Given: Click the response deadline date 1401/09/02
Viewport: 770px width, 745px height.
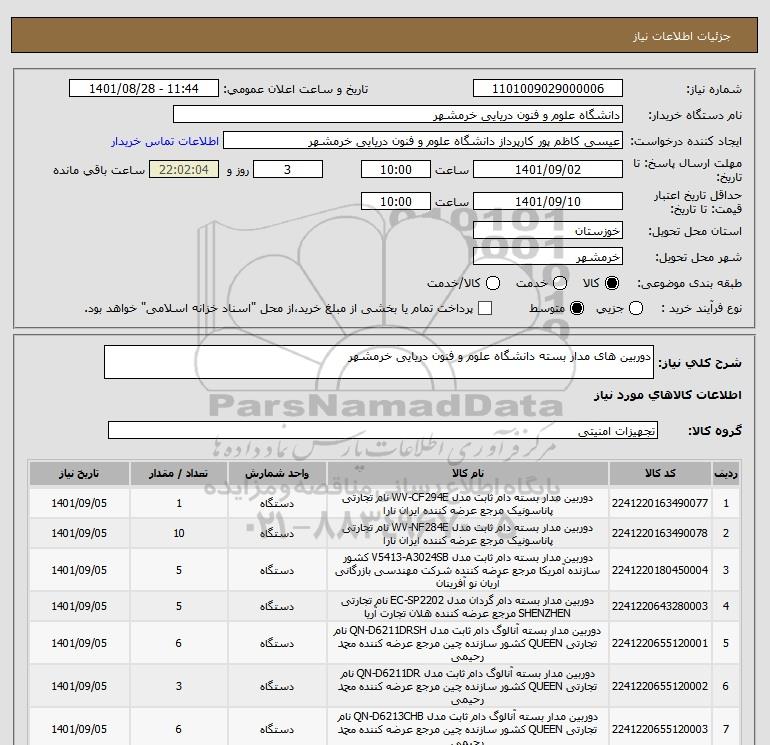Looking at the screenshot, I should point(548,170).
